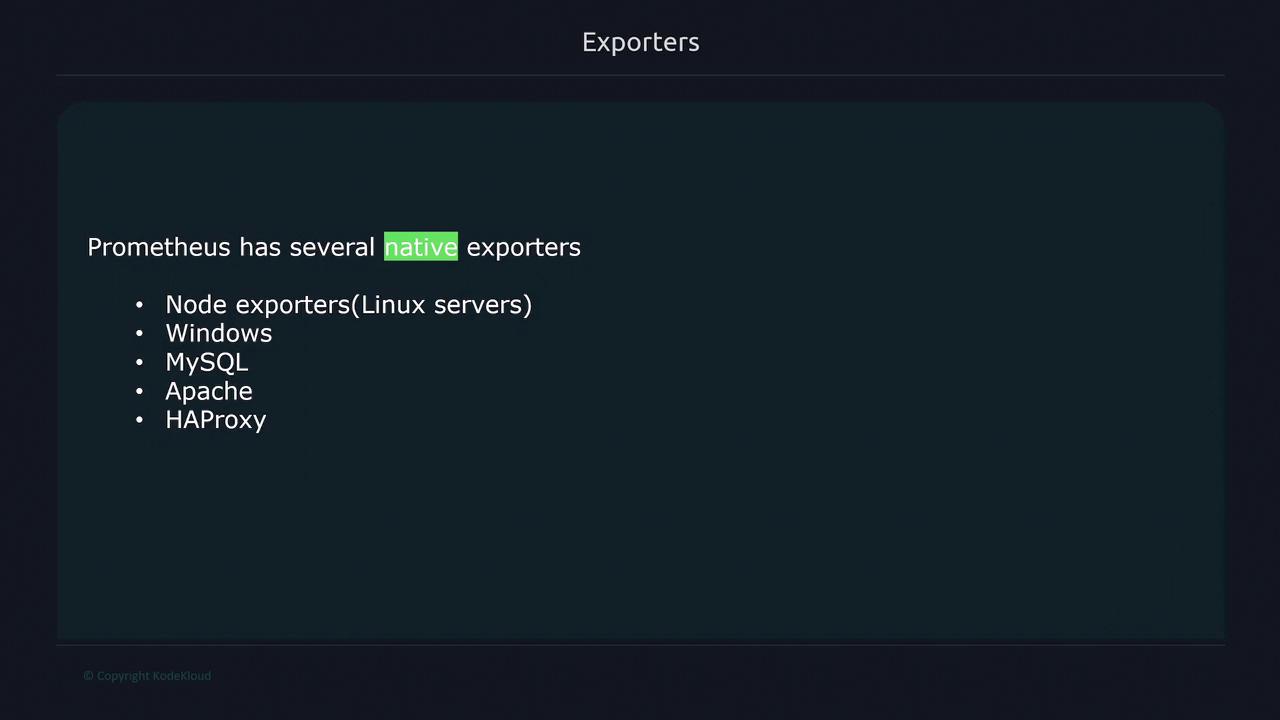Select the HAProxy list item

tap(215, 420)
